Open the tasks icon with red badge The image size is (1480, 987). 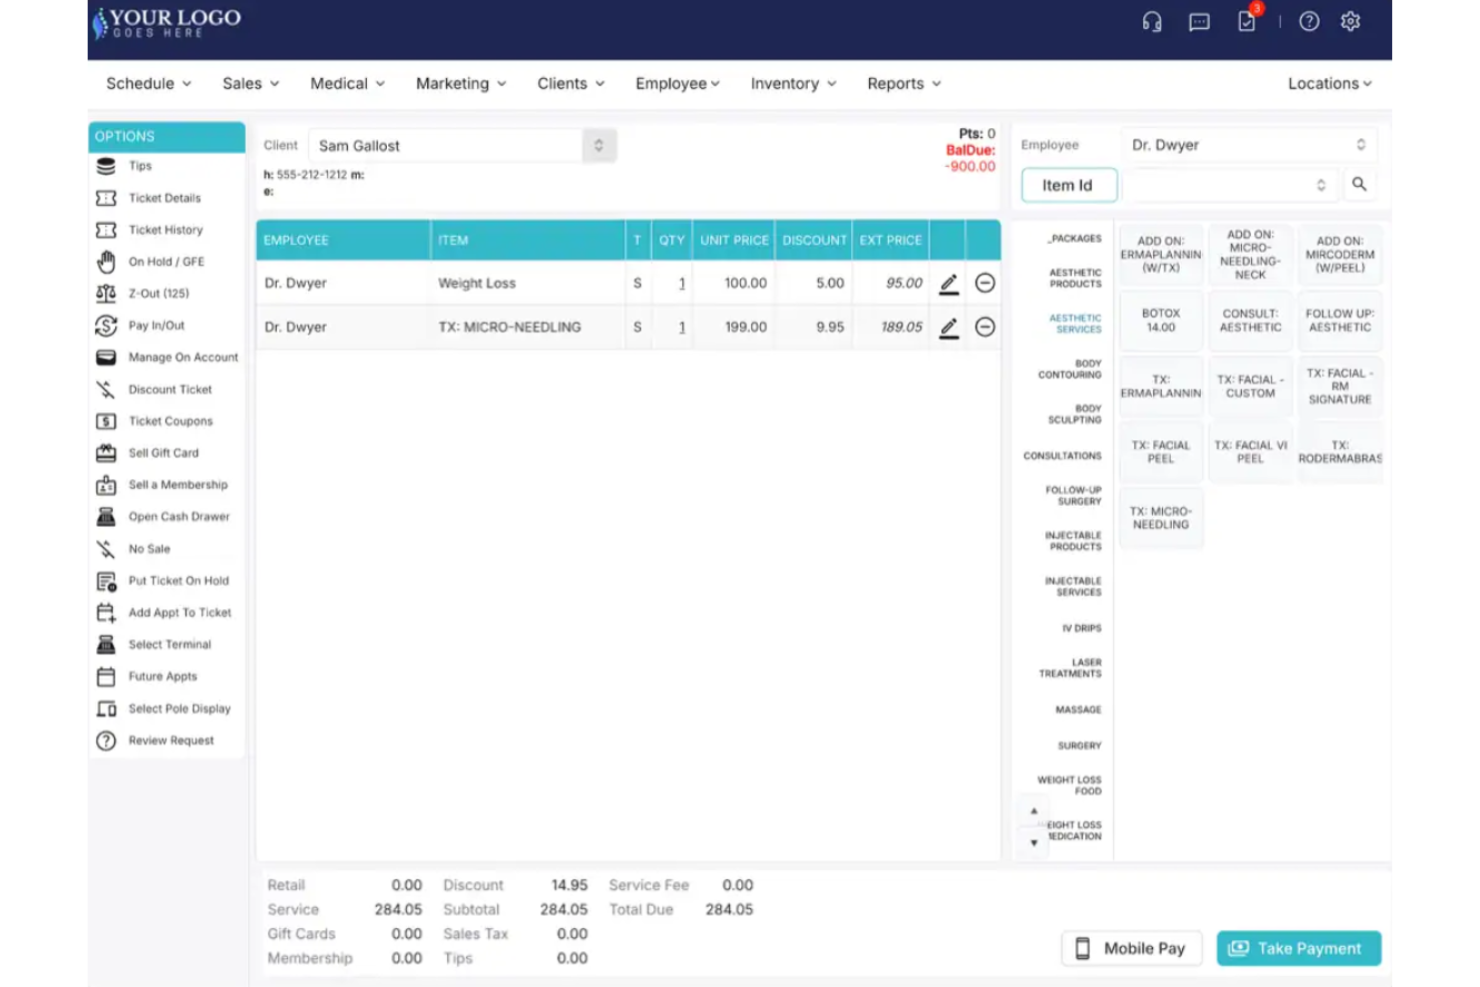[1247, 21]
